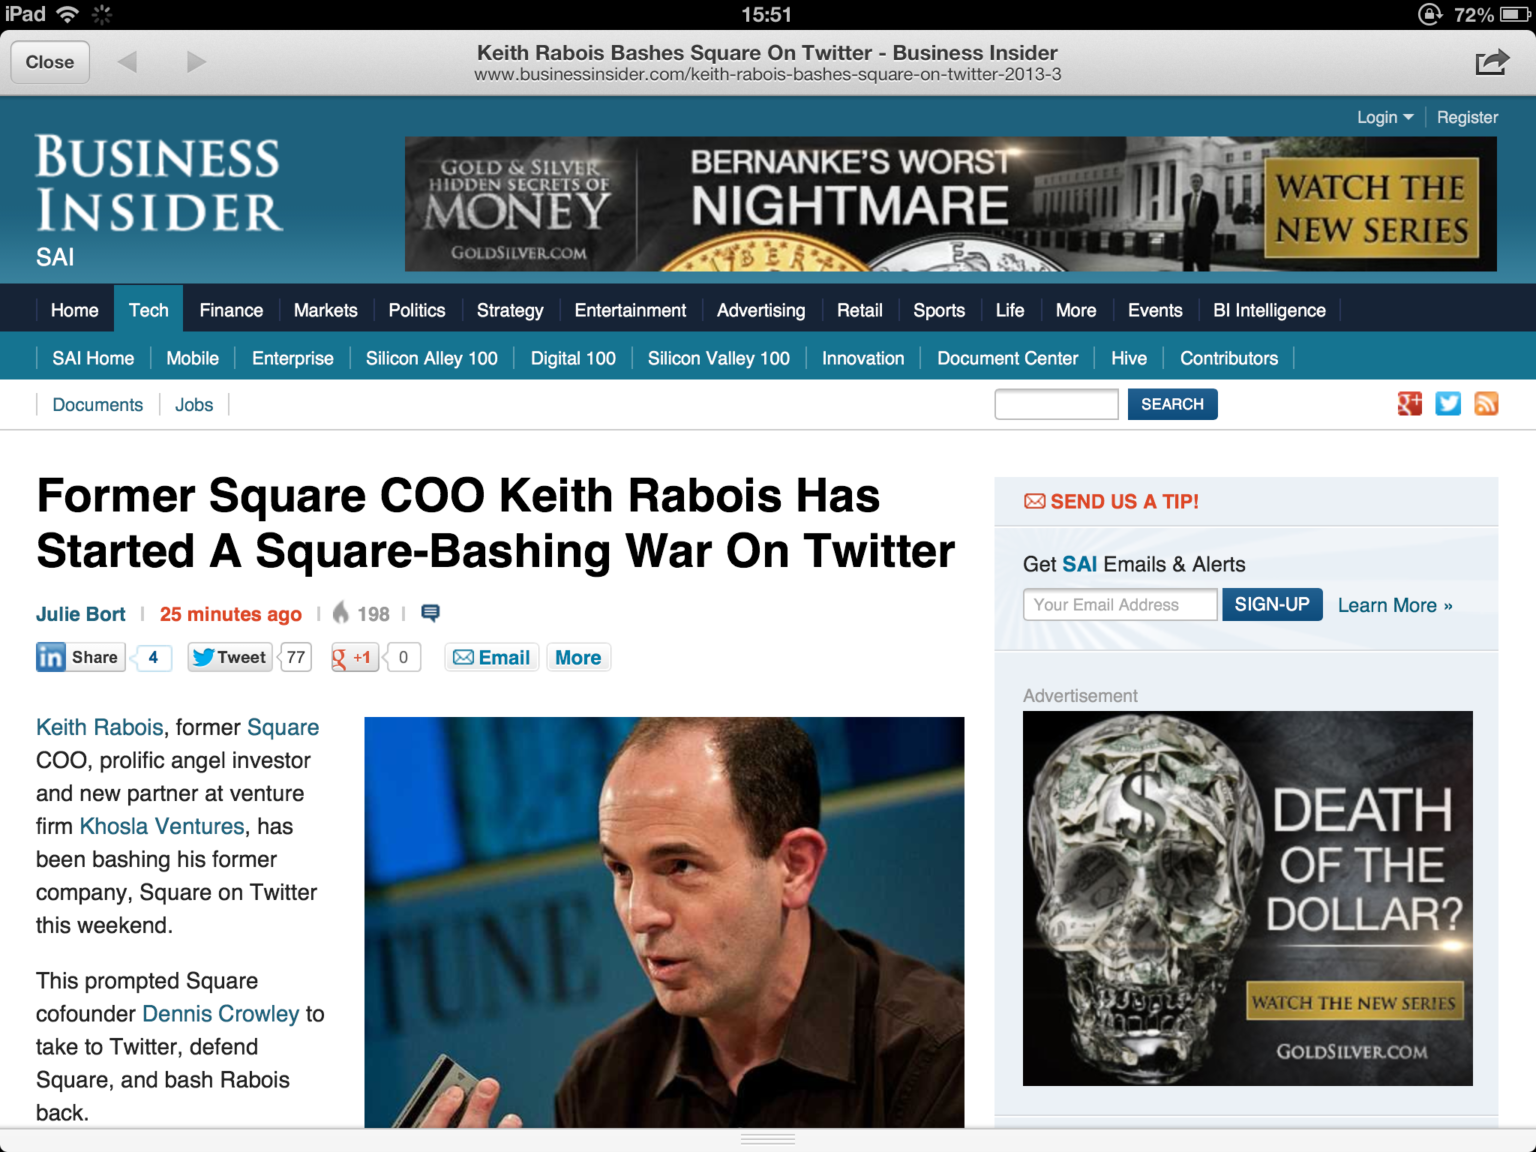Tap the browser forward arrow
The width and height of the screenshot is (1536, 1152).
coord(196,62)
